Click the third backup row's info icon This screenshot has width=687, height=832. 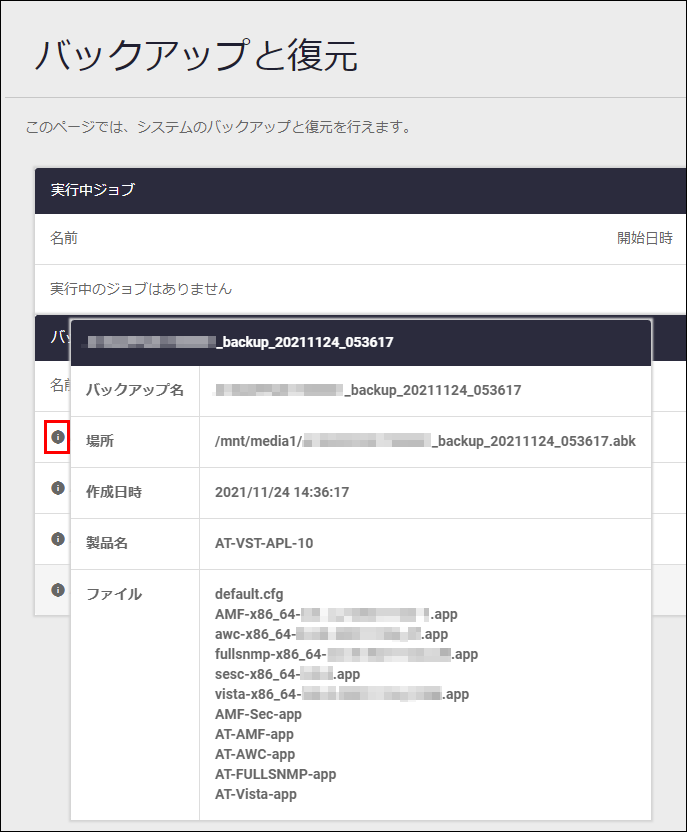[57, 539]
